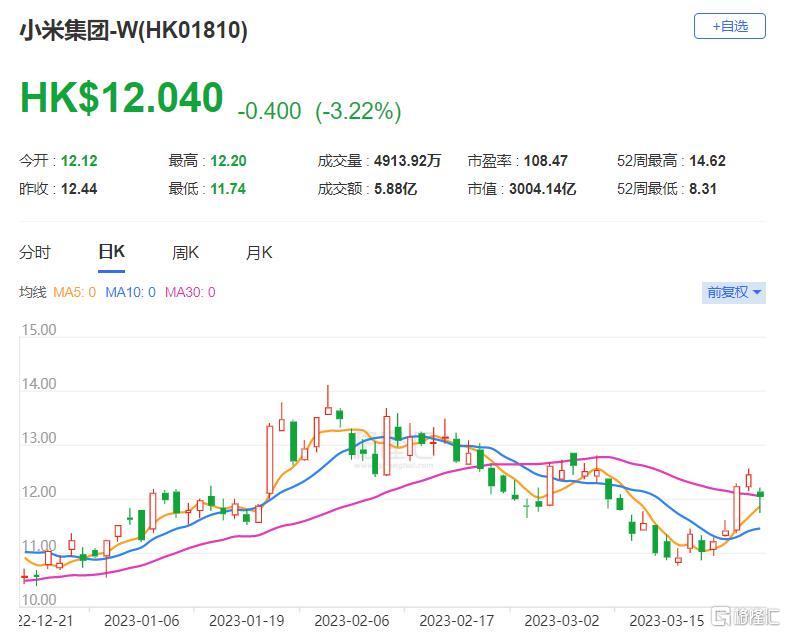This screenshot has height=633, width=786.
Task: Select the 日K chart tab
Action: click(x=111, y=252)
